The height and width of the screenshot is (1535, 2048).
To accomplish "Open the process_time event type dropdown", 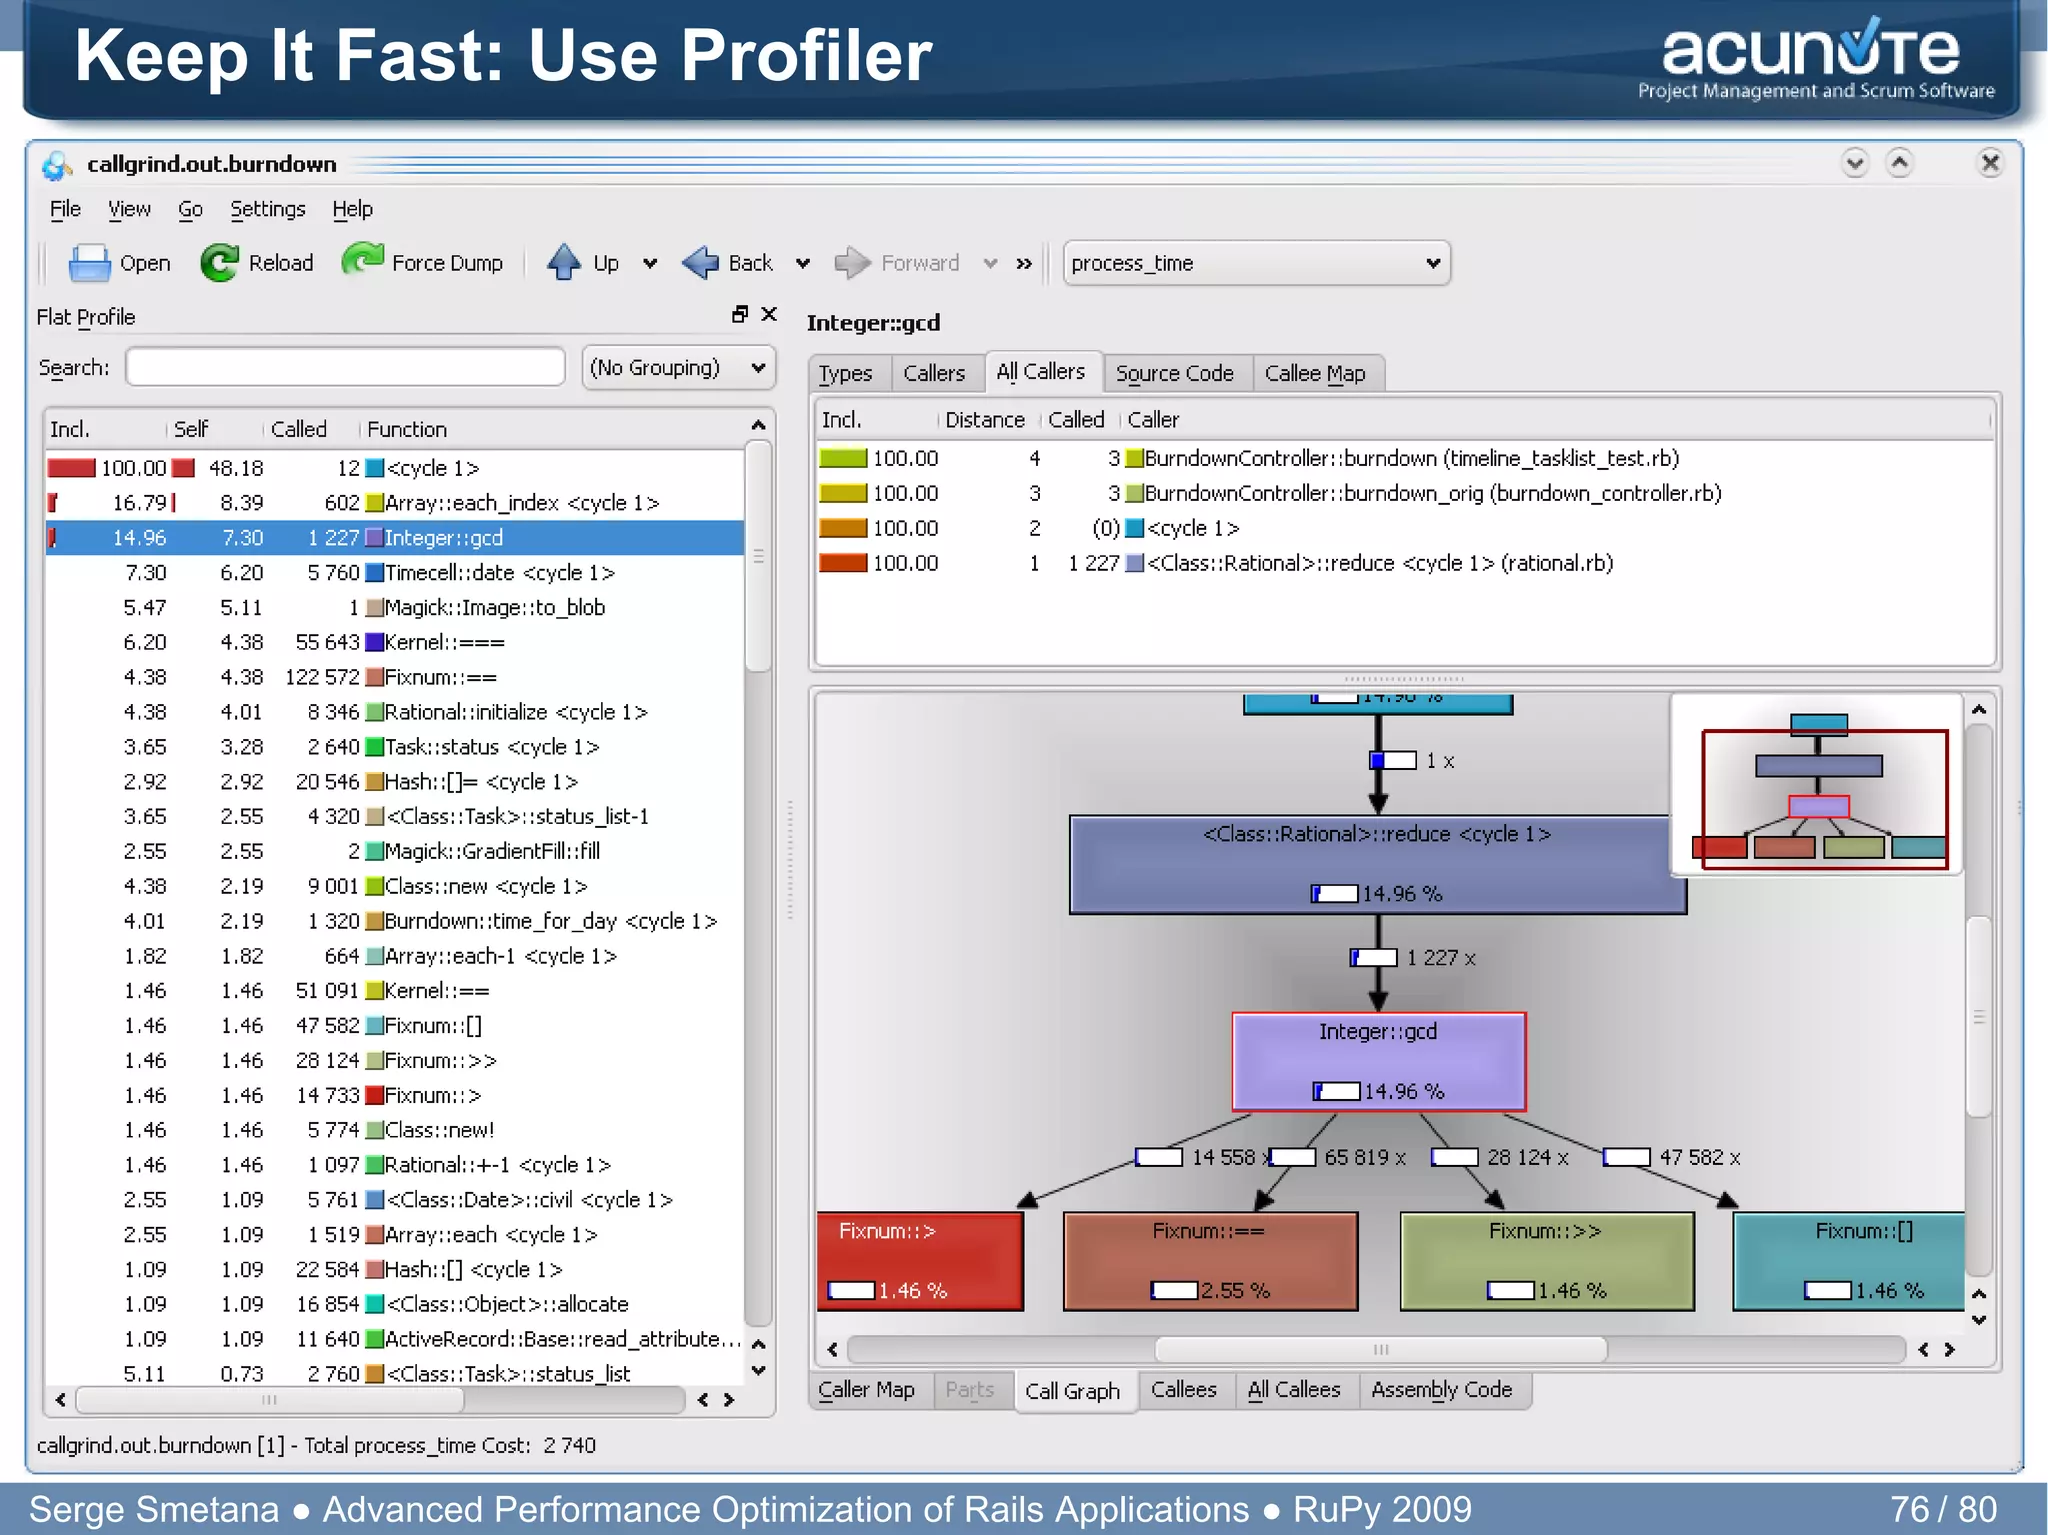I will coord(1256,263).
